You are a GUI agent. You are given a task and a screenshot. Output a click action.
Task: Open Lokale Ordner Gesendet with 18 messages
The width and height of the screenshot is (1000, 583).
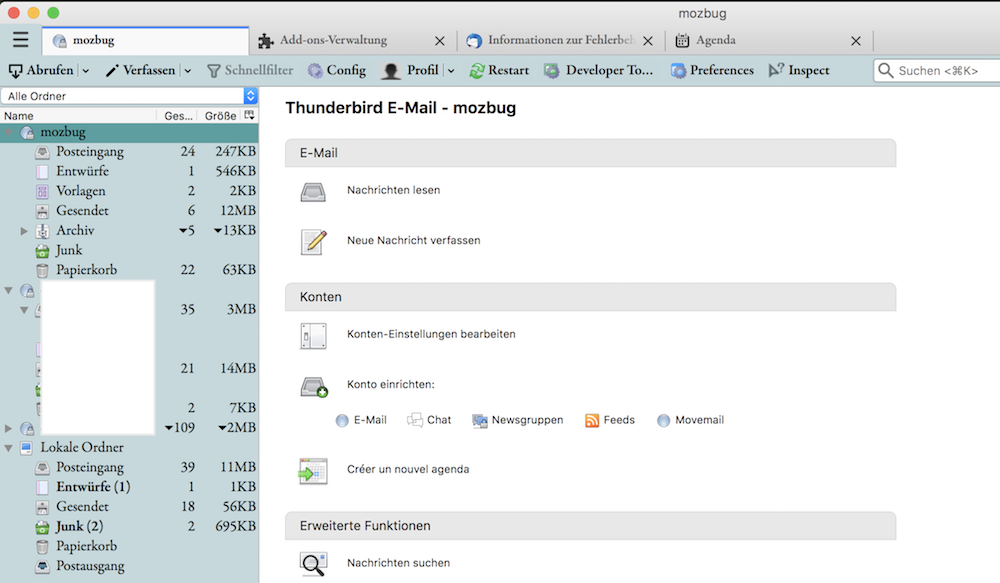tap(82, 507)
